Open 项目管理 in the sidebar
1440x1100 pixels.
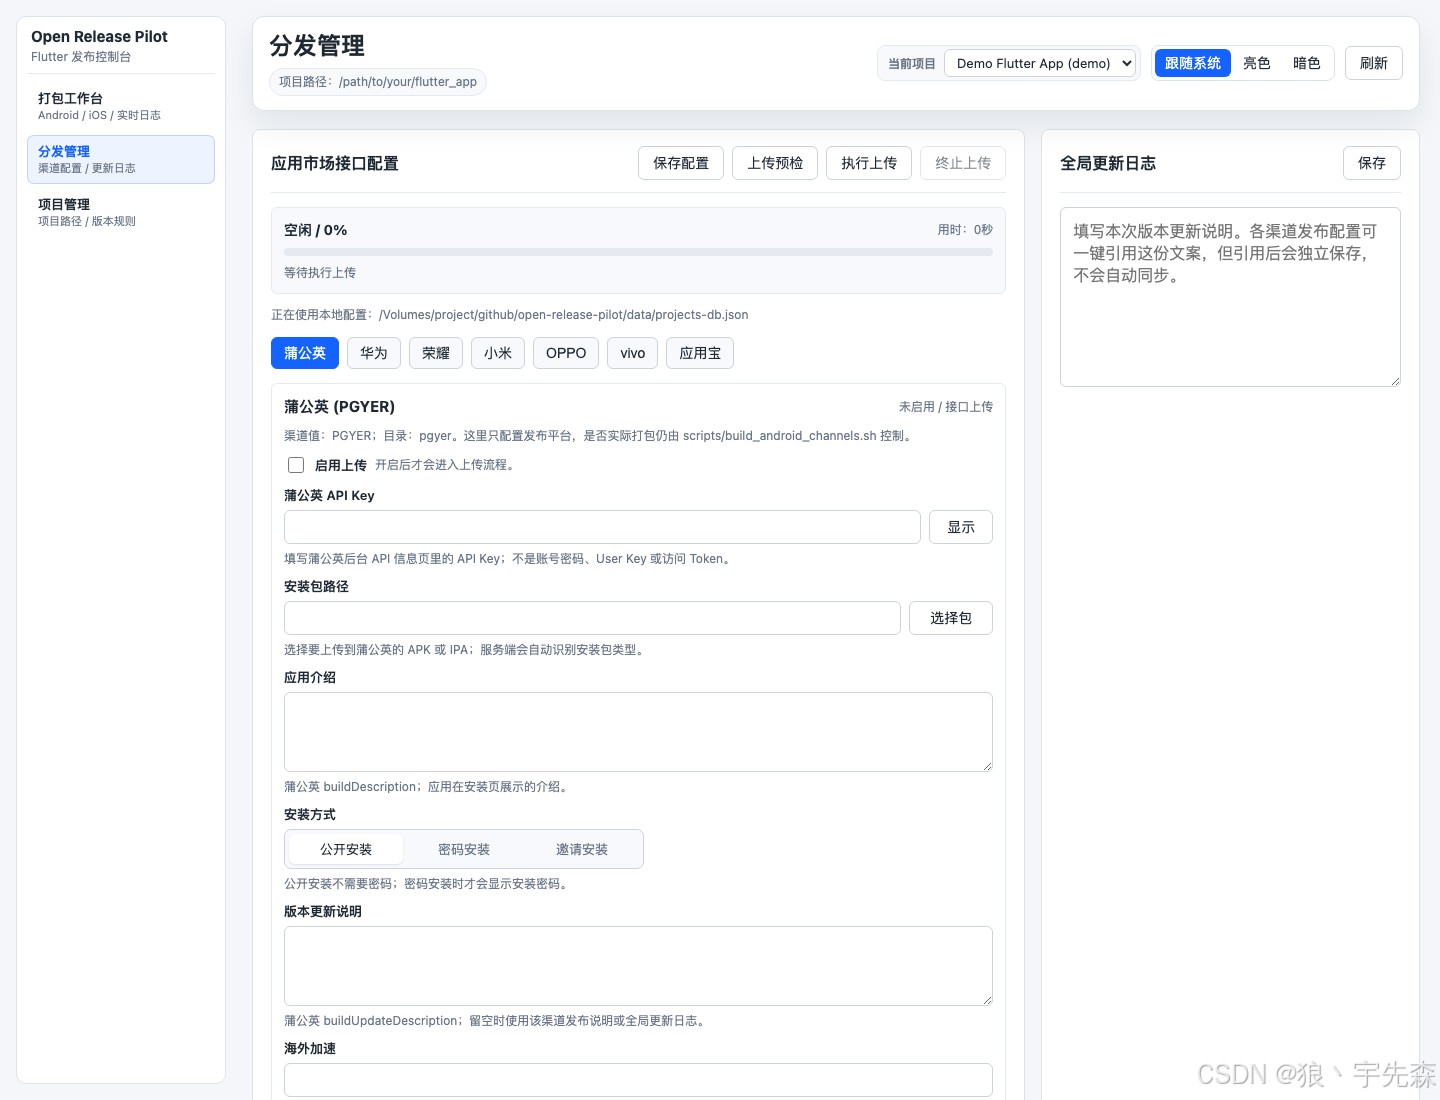pos(121,212)
